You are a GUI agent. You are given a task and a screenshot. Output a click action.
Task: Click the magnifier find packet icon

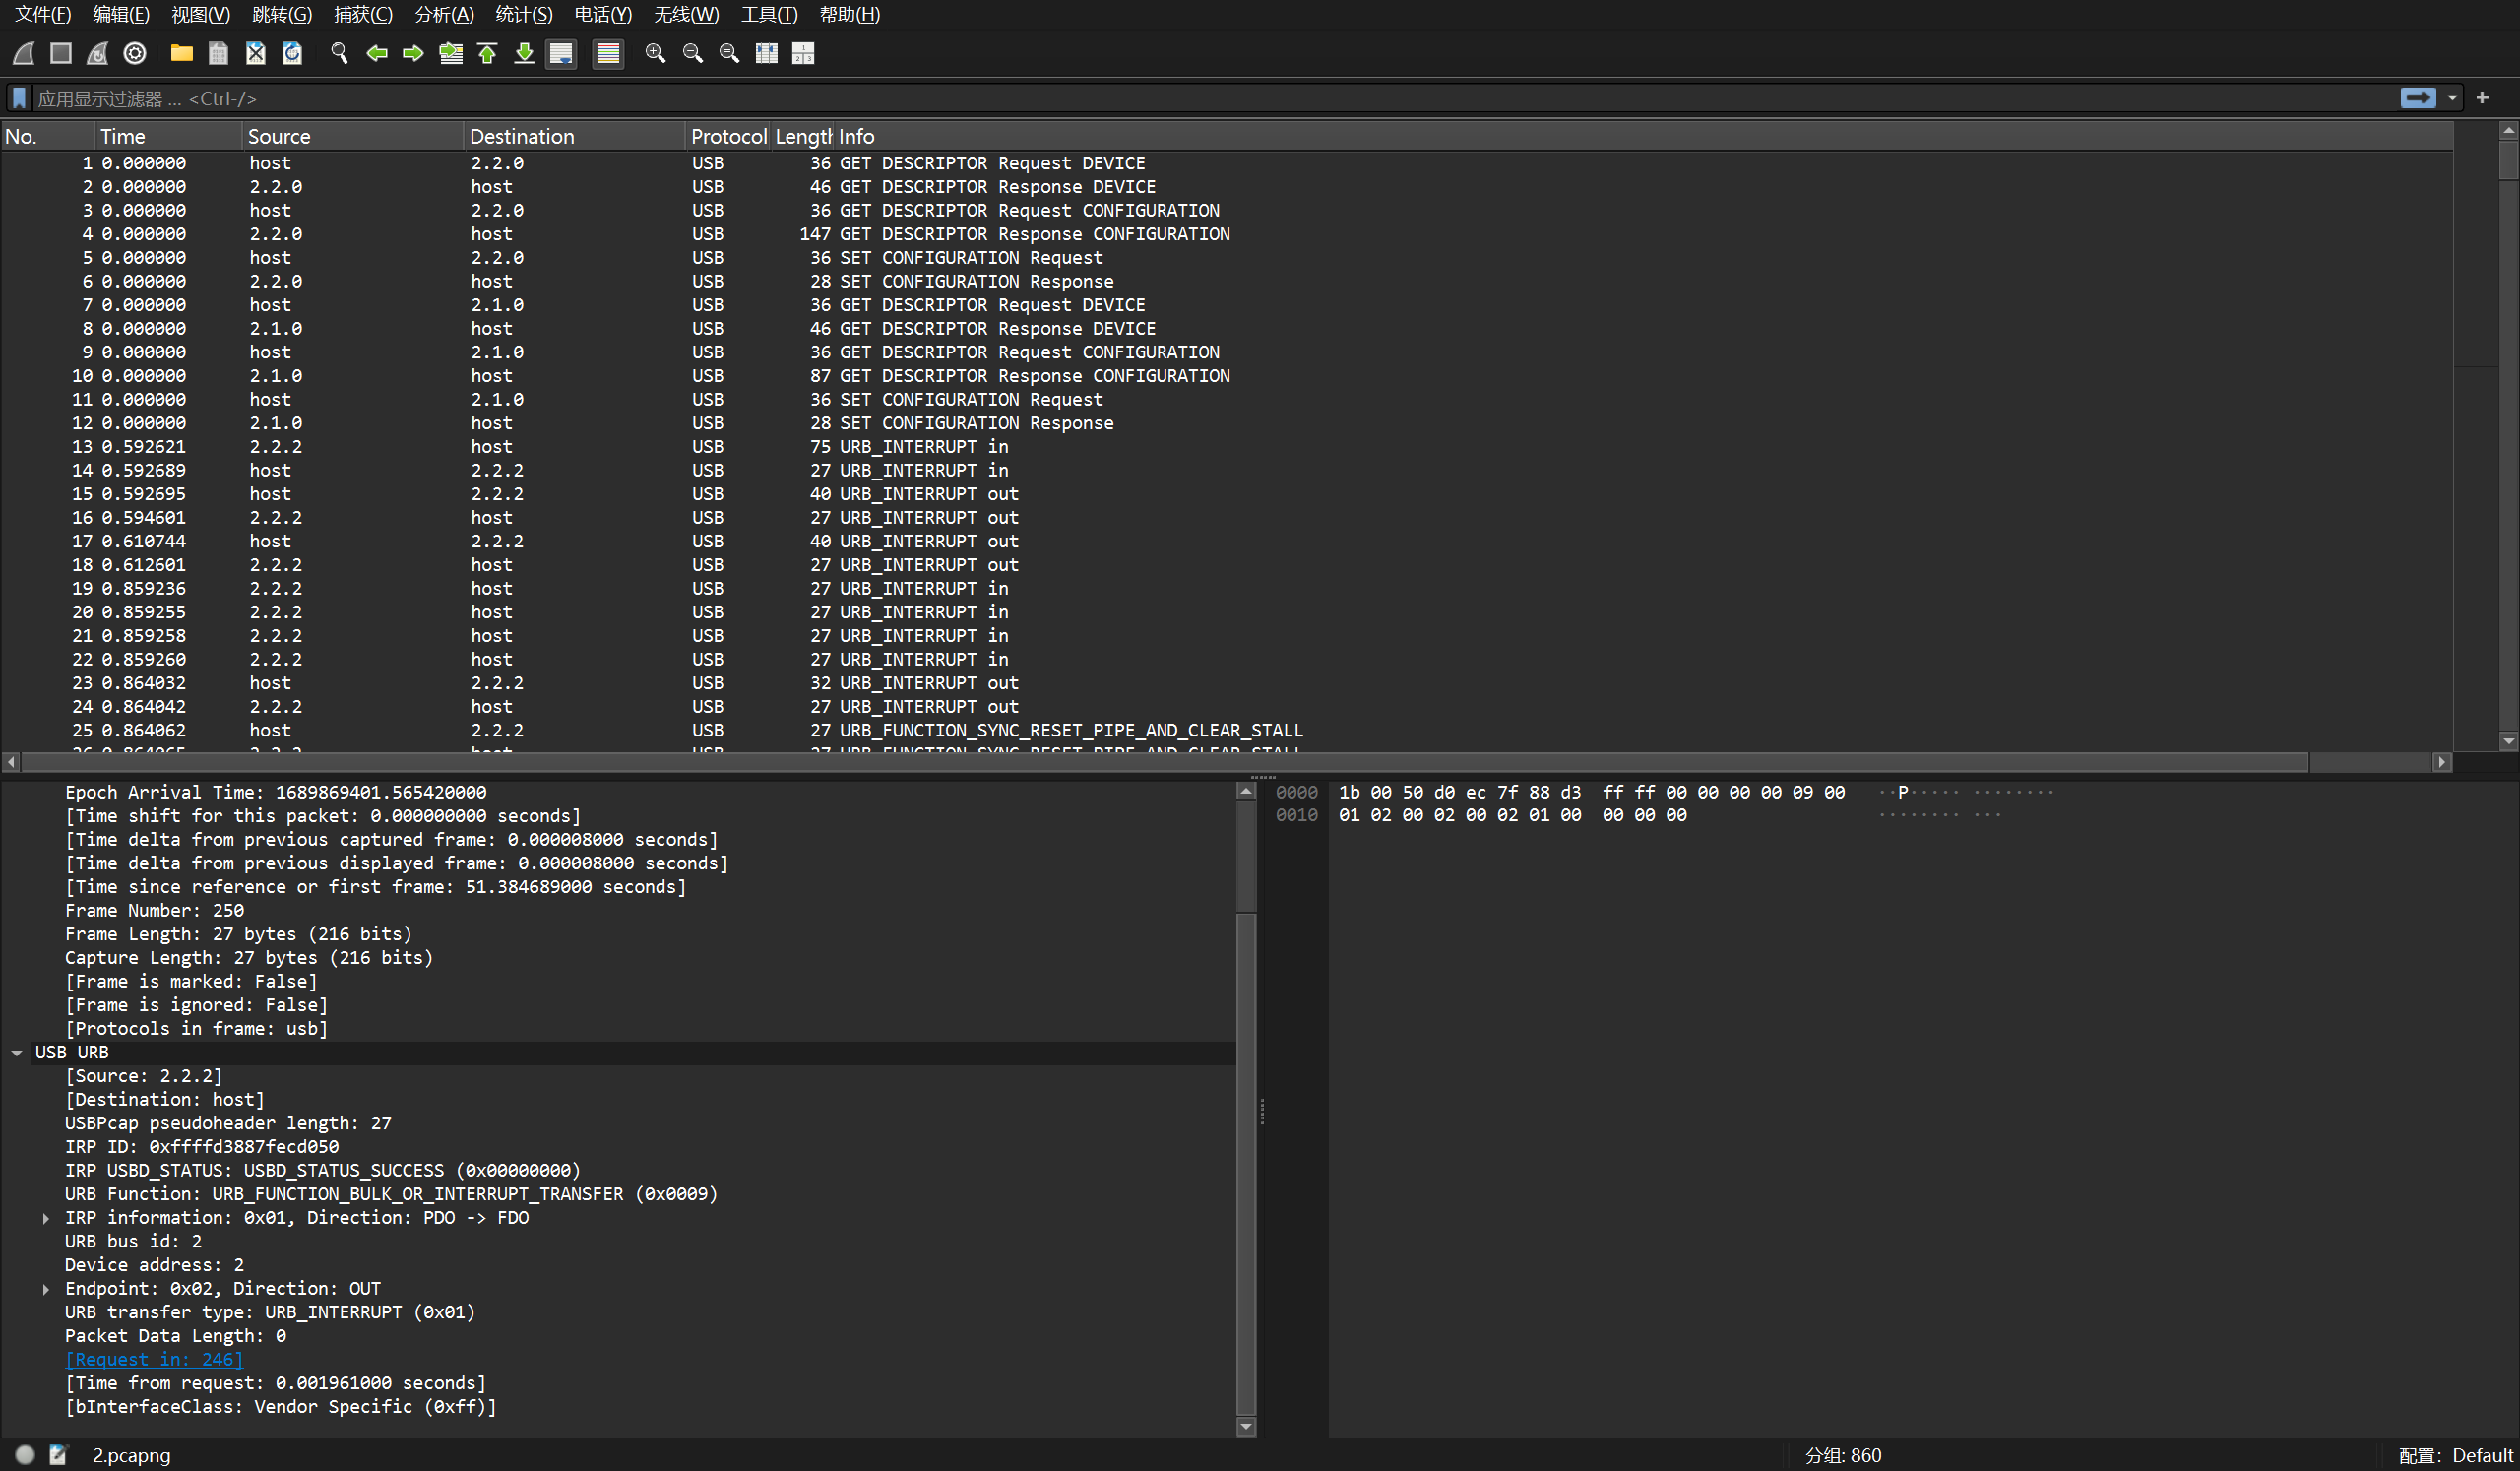[x=339, y=53]
